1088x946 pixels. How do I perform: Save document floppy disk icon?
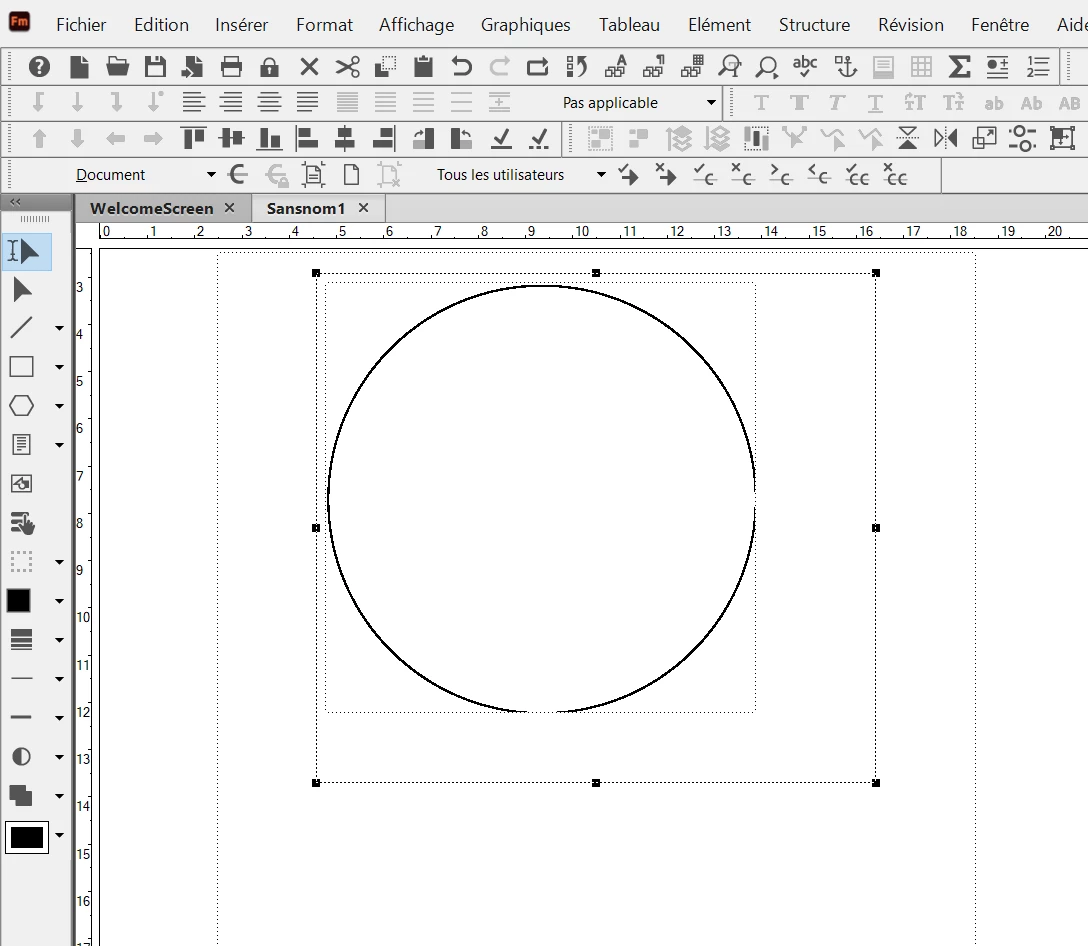click(155, 67)
